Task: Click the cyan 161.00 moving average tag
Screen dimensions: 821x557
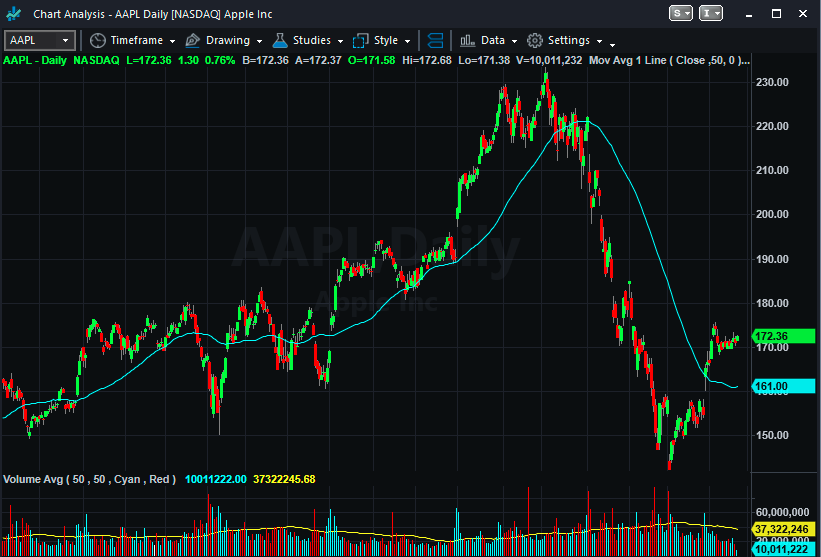Action: coord(784,386)
